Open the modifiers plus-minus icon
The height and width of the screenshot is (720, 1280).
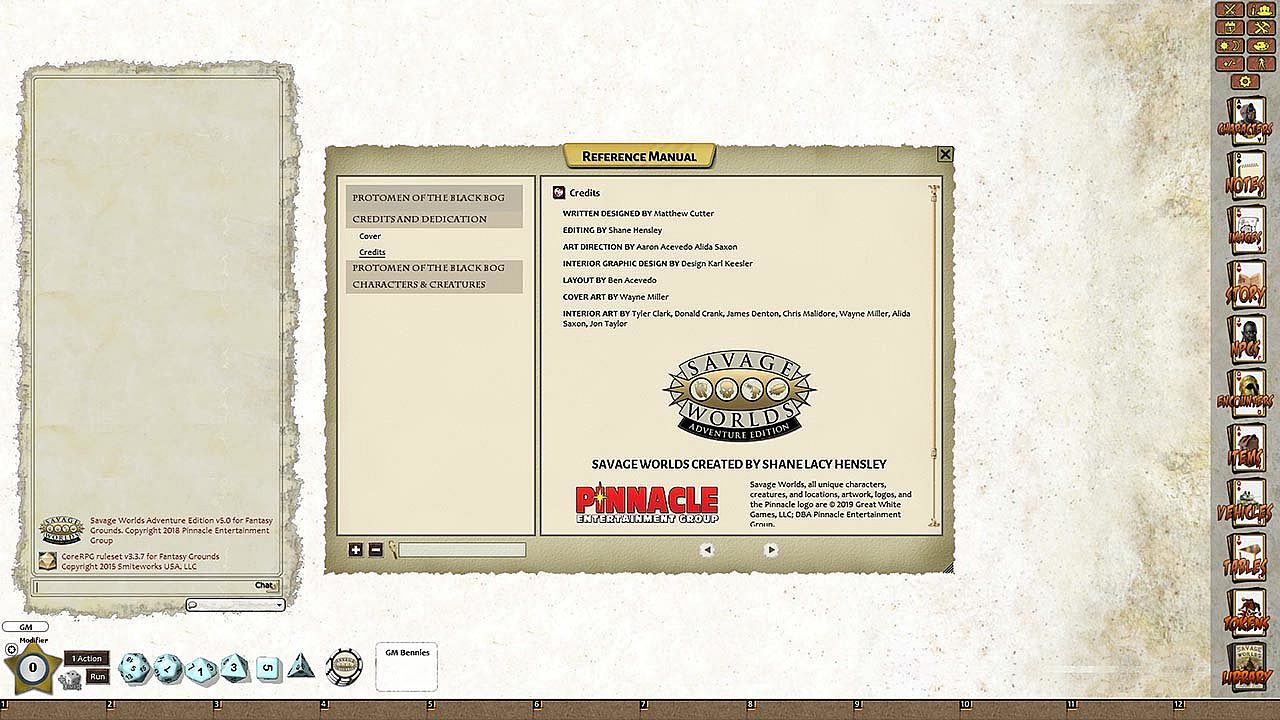[1229, 64]
